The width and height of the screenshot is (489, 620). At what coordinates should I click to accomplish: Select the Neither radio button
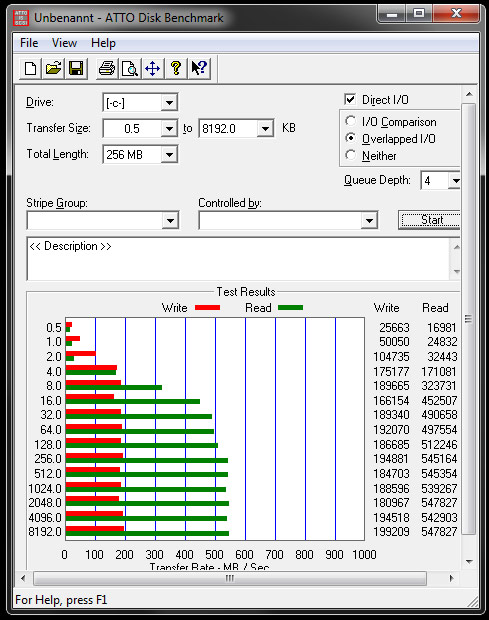click(x=350, y=155)
